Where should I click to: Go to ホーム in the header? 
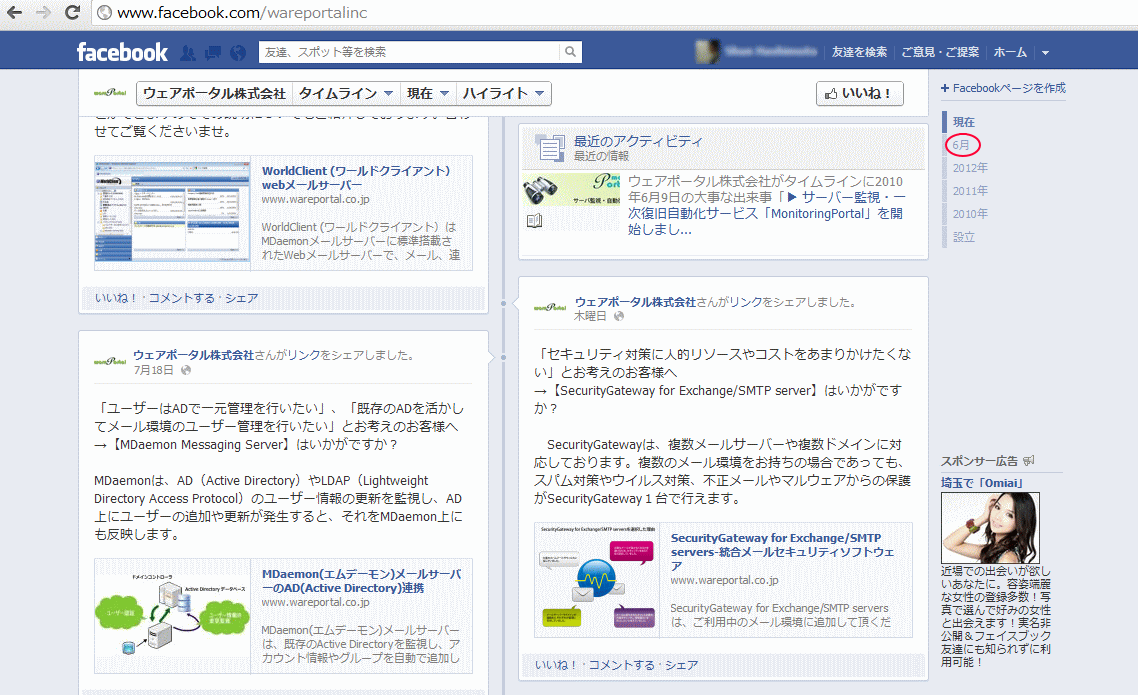point(1010,52)
